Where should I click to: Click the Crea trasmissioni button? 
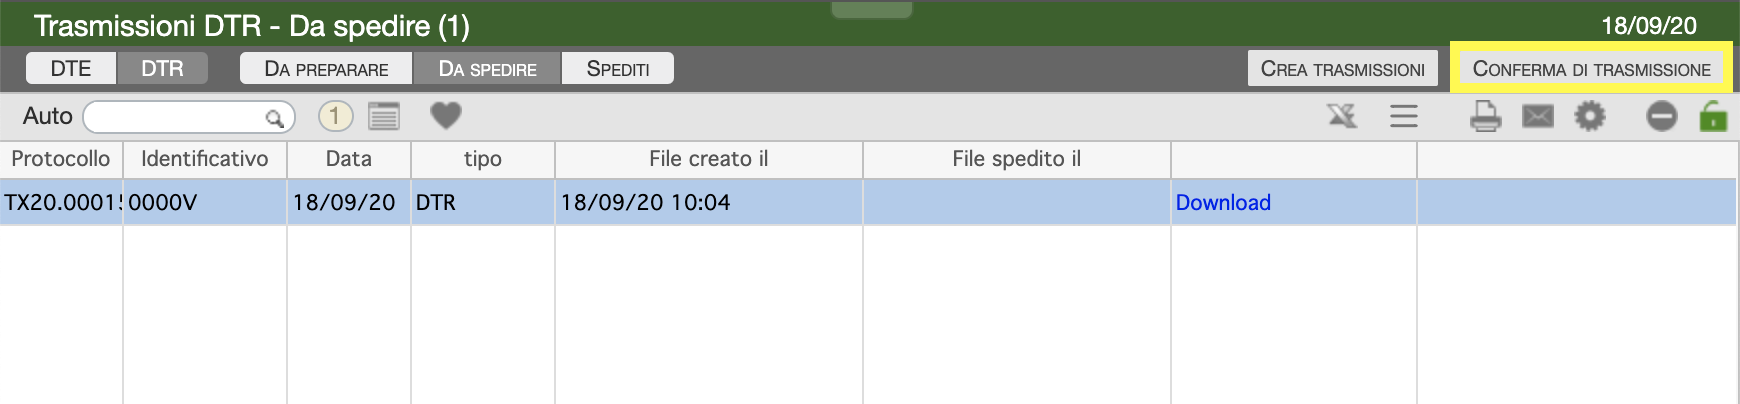pyautogui.click(x=1343, y=68)
